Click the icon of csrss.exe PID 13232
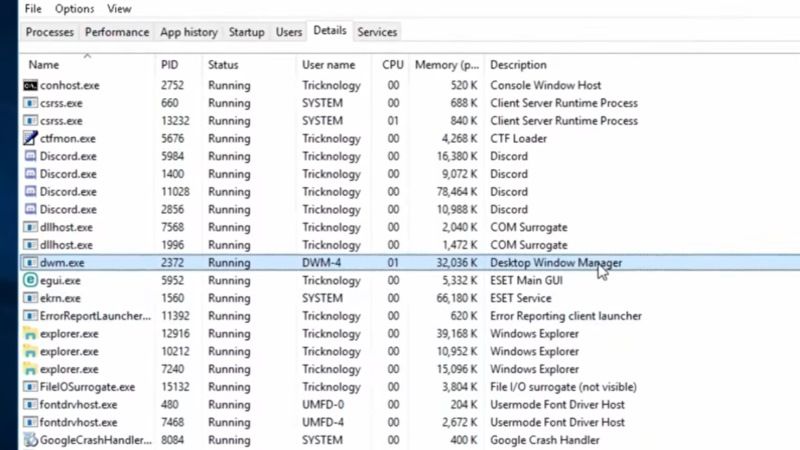This screenshot has height=450, width=800. coord(30,121)
